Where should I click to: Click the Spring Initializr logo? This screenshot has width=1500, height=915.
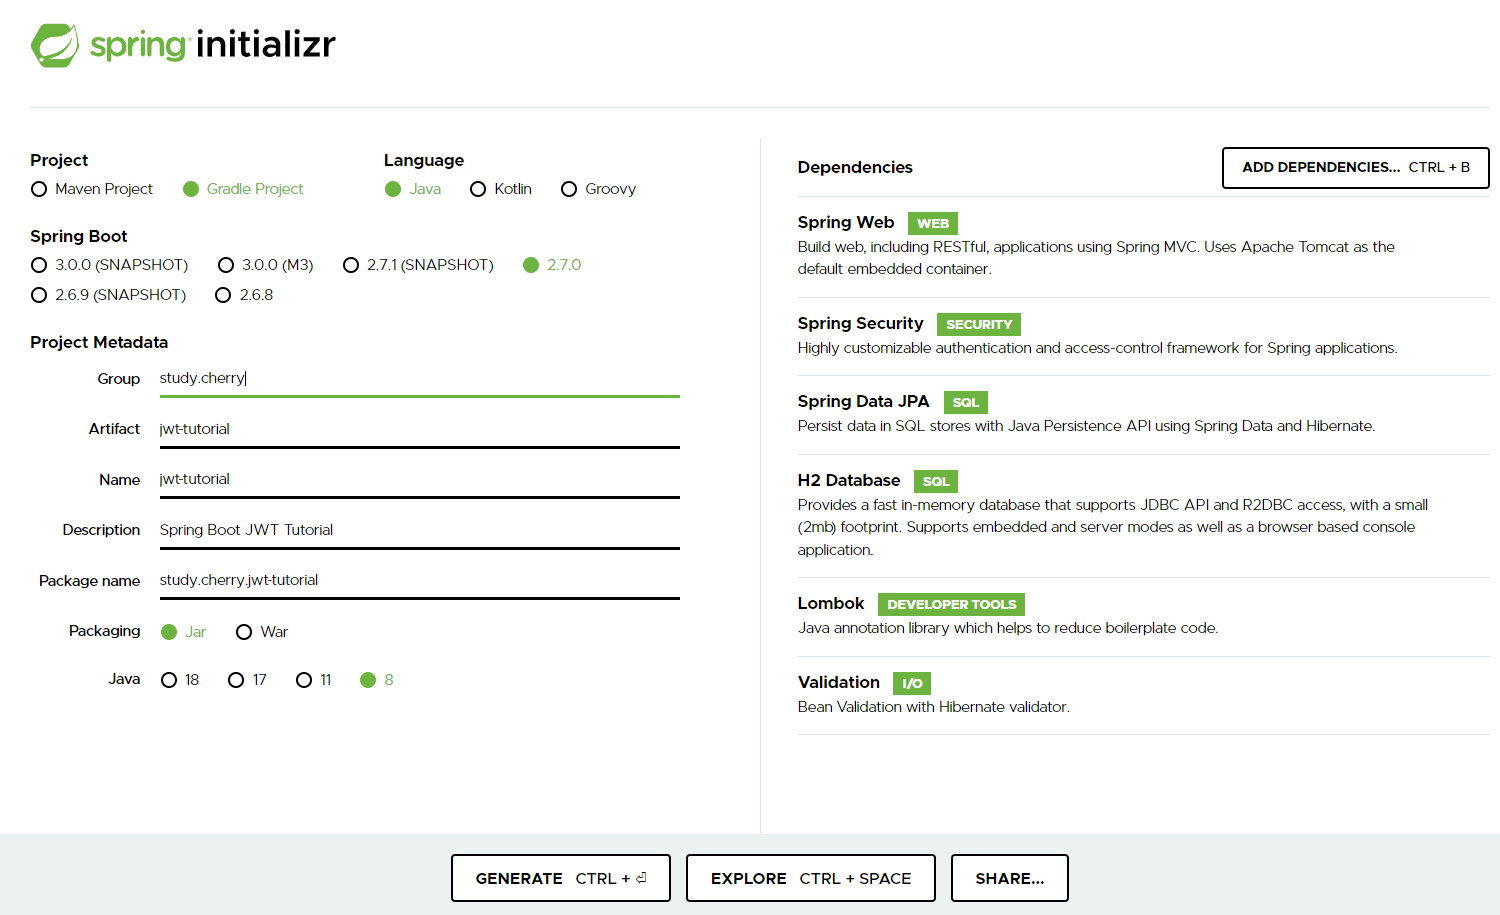[x=183, y=45]
